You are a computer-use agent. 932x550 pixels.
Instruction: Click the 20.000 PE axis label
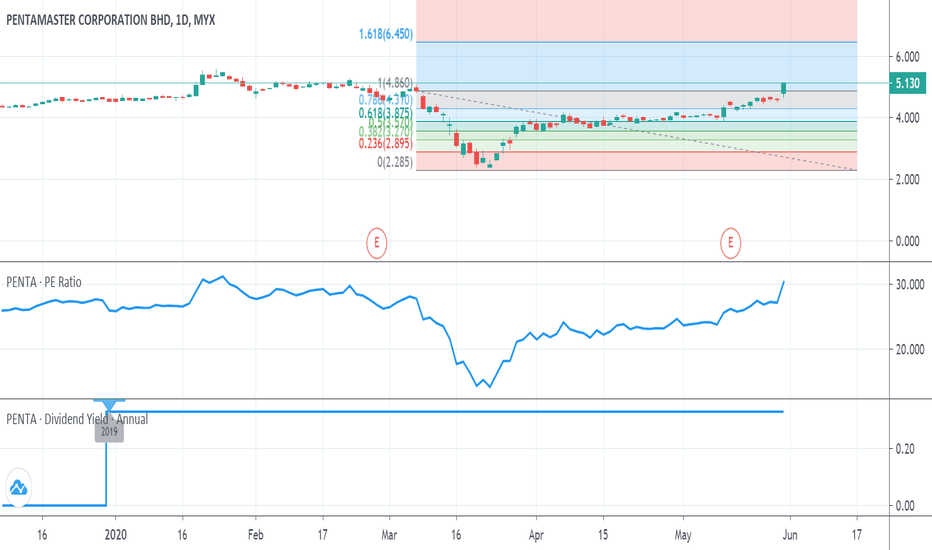(x=910, y=350)
